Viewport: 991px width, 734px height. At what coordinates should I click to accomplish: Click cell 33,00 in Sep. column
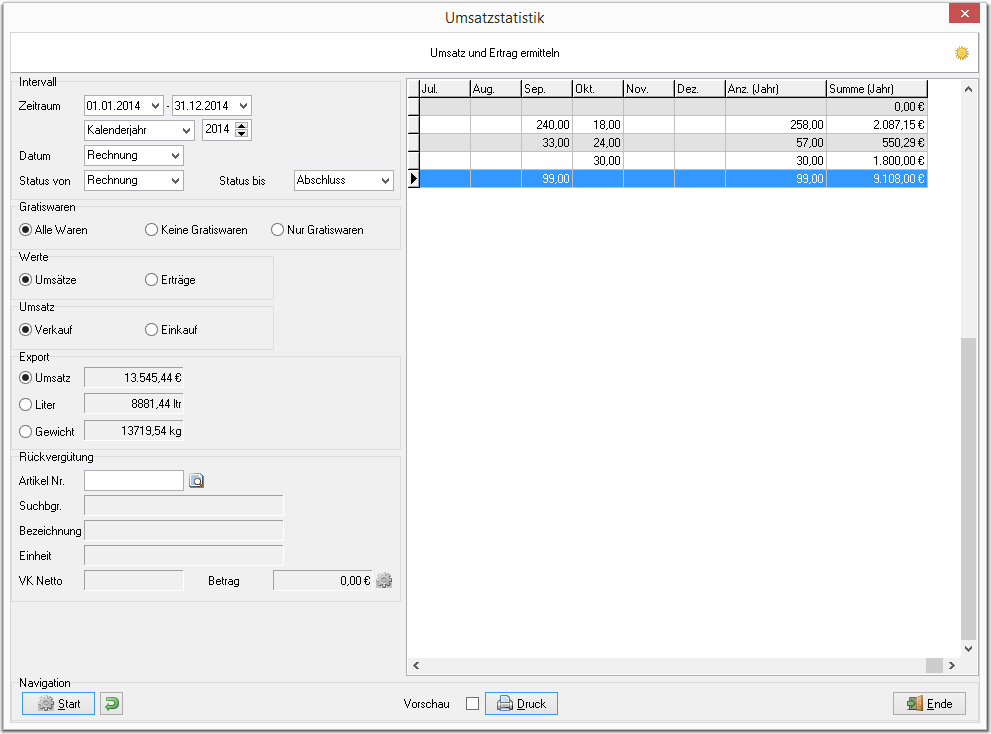click(x=547, y=143)
